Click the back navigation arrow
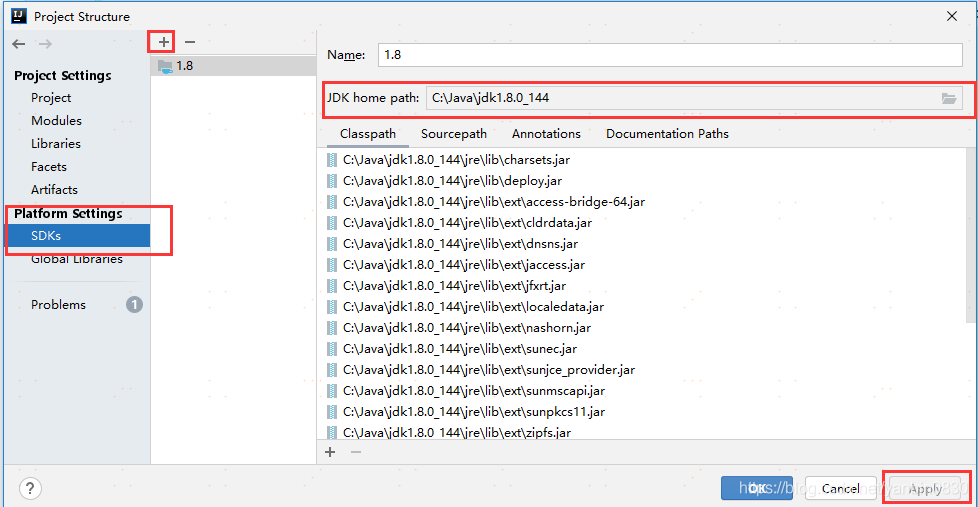Image resolution: width=978 pixels, height=507 pixels. (19, 44)
